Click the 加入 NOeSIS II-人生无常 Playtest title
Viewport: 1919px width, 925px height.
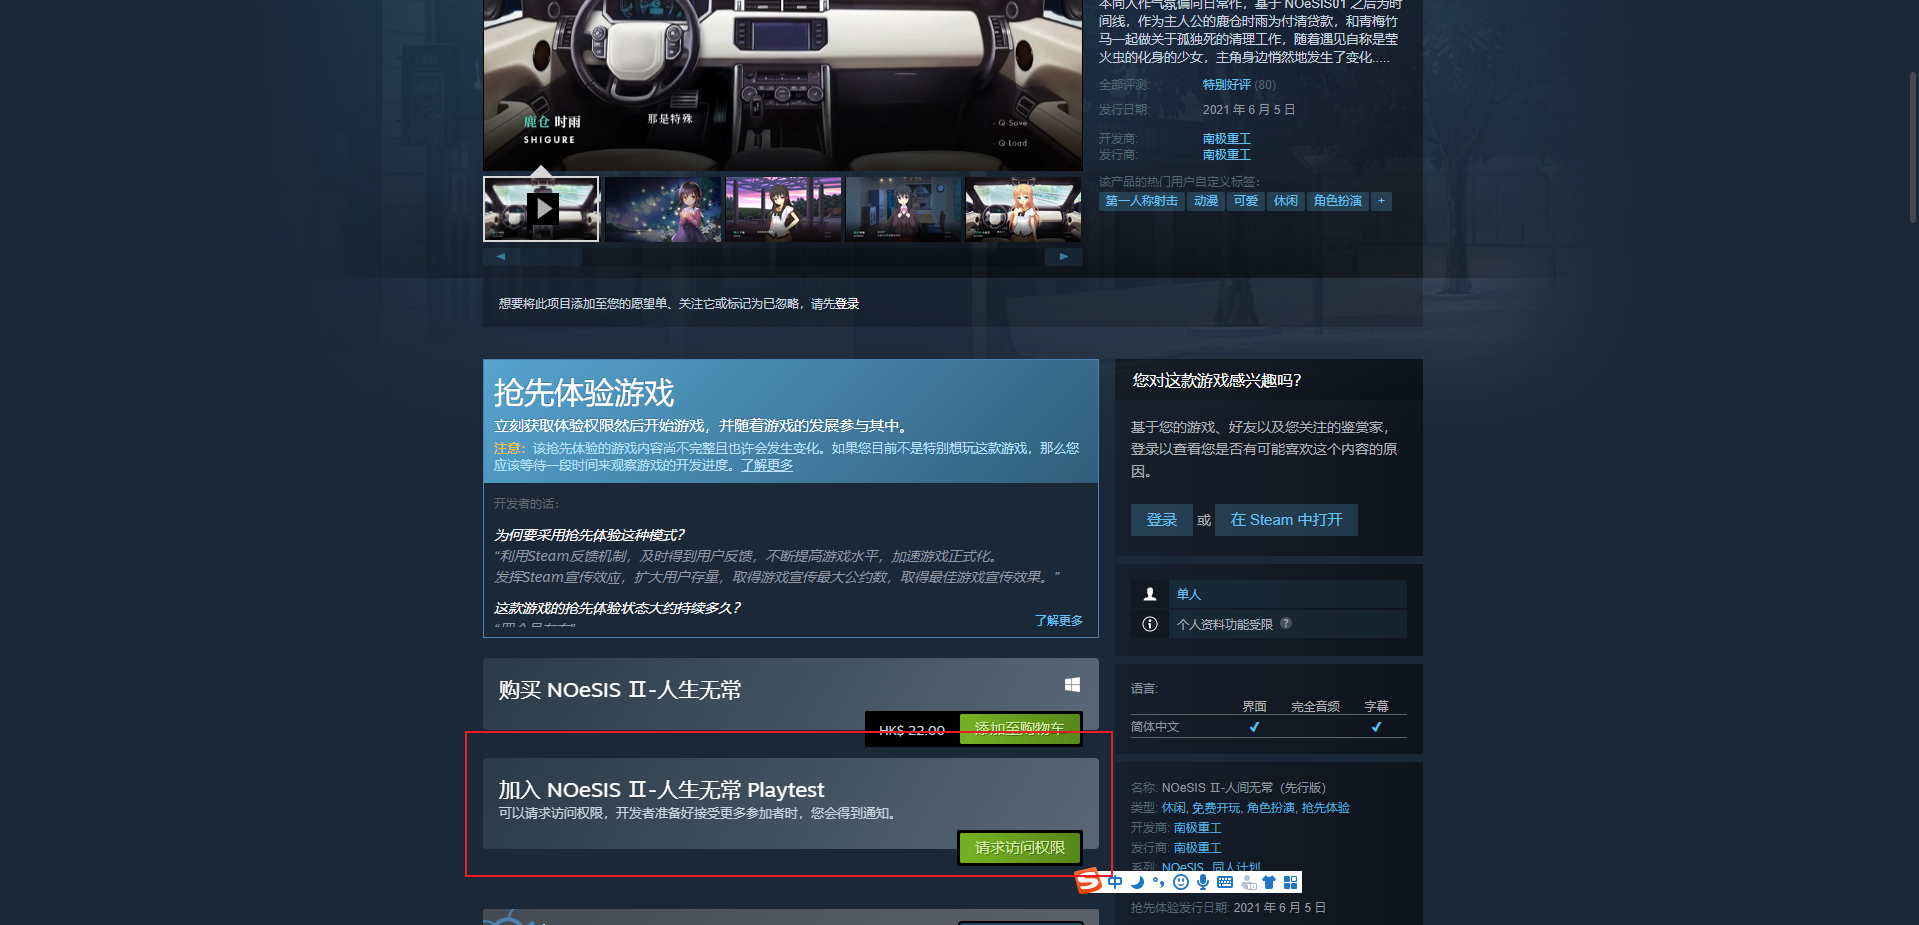[661, 790]
